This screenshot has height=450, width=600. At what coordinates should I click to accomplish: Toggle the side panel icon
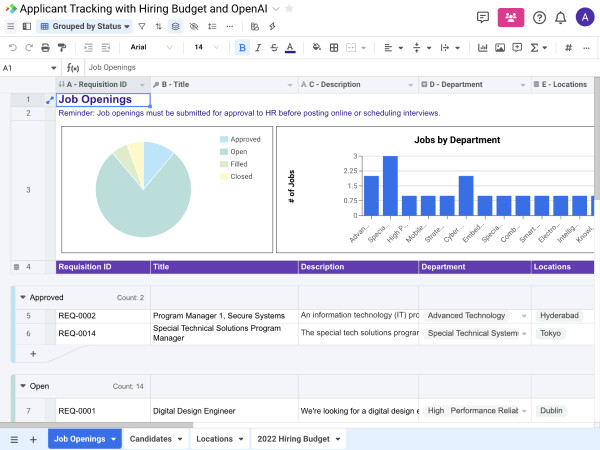(27, 26)
